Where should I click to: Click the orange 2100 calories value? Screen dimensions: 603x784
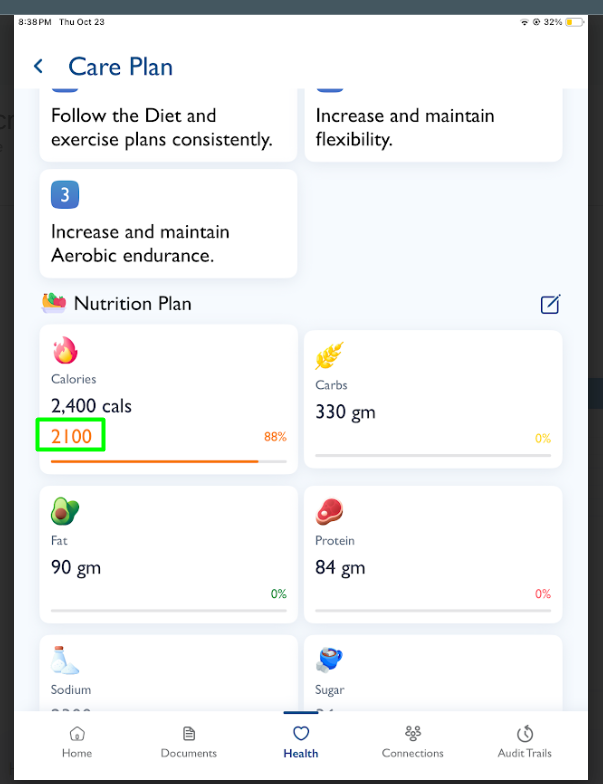coord(71,436)
